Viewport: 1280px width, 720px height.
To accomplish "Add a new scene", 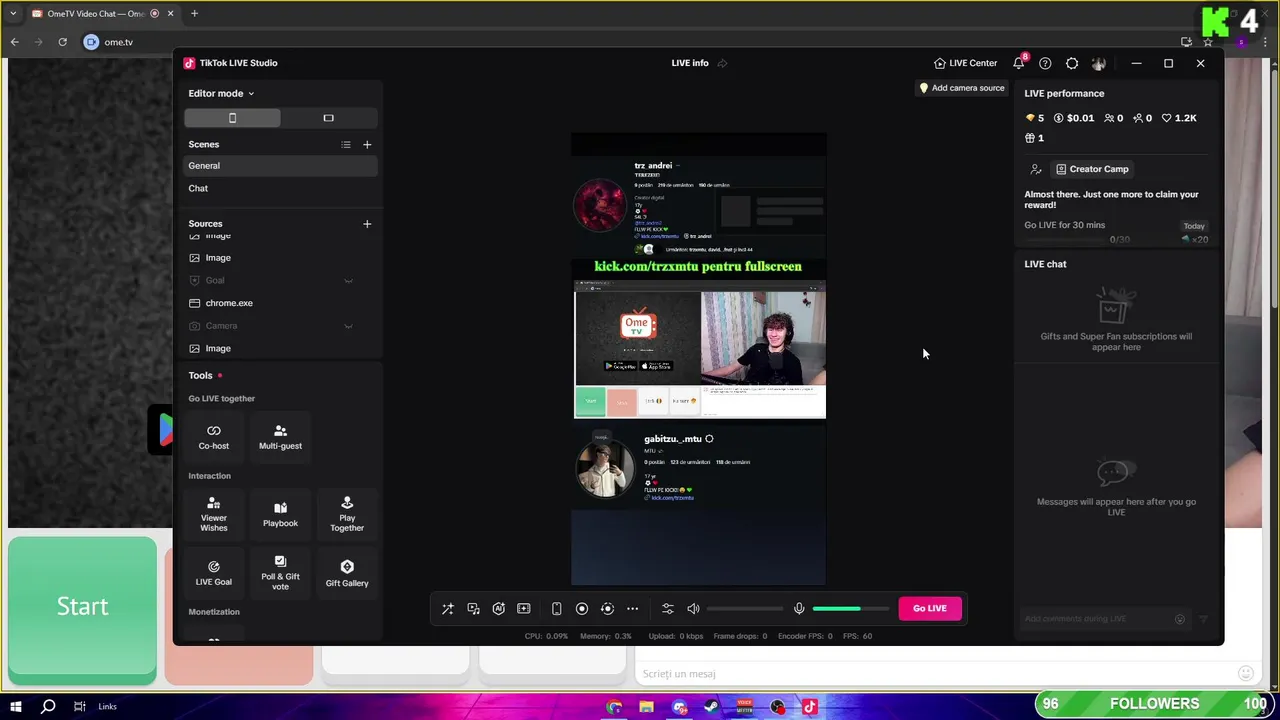I will pyautogui.click(x=367, y=145).
